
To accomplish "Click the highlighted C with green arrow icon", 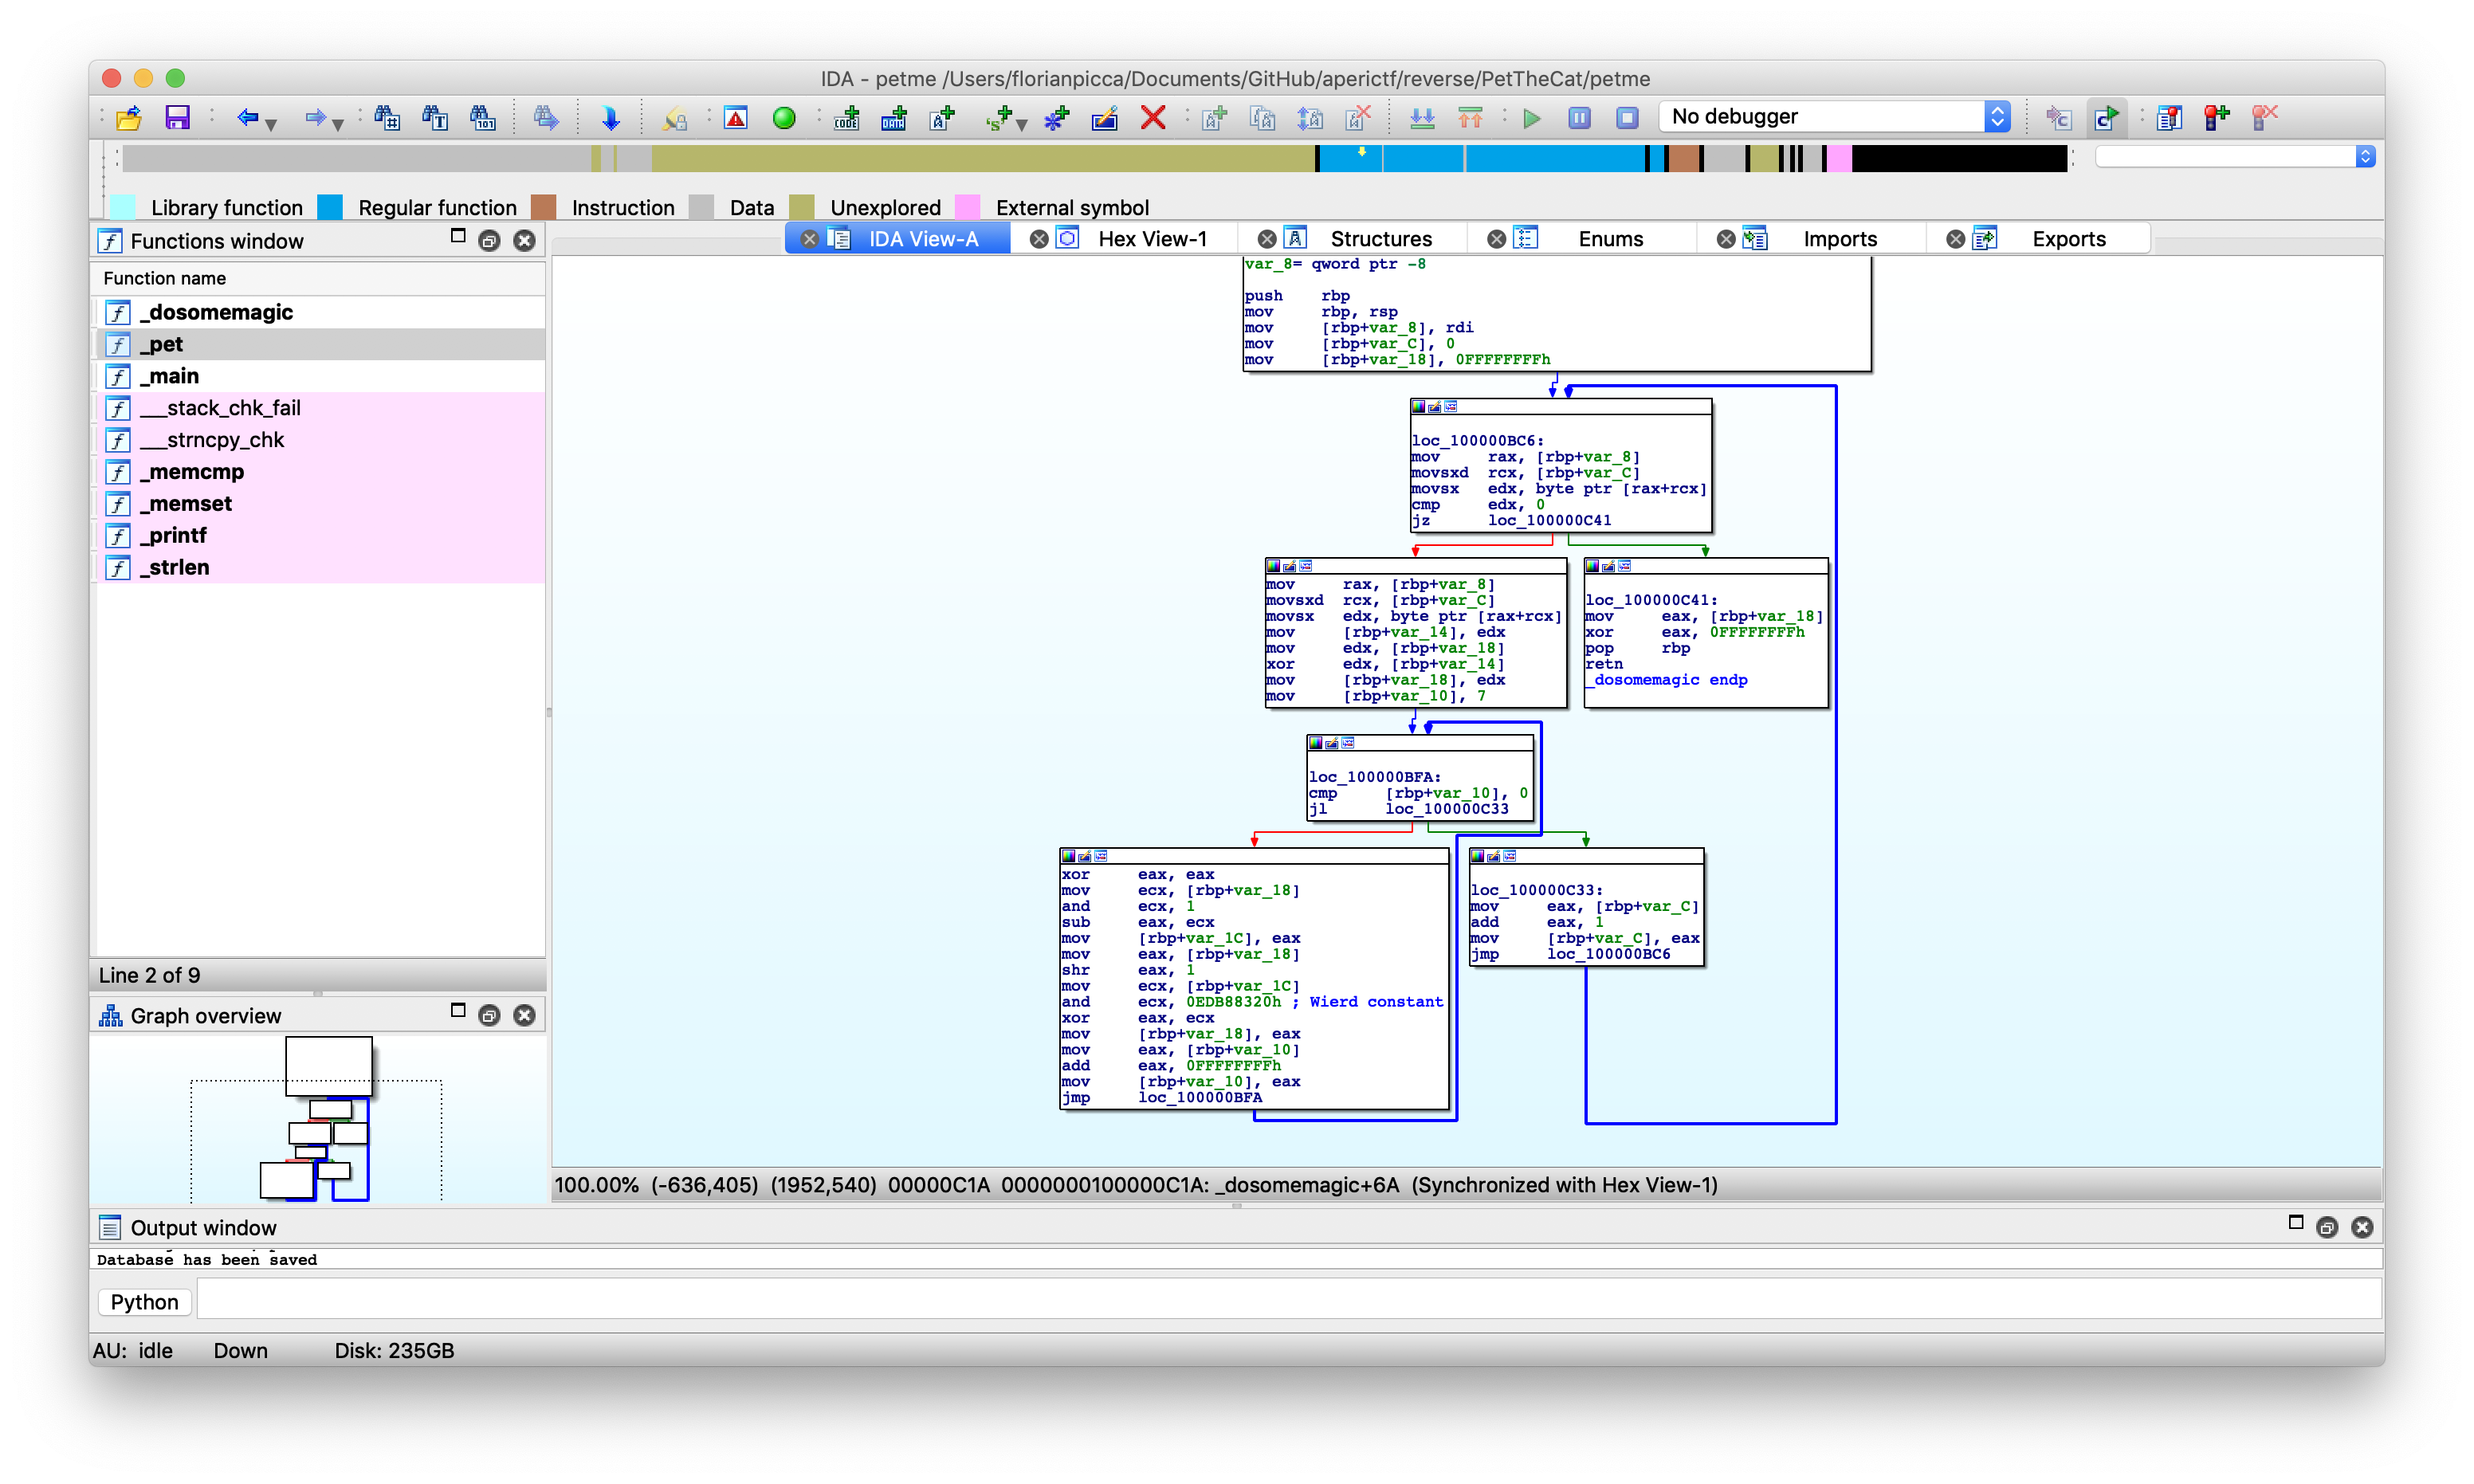I will [2107, 118].
